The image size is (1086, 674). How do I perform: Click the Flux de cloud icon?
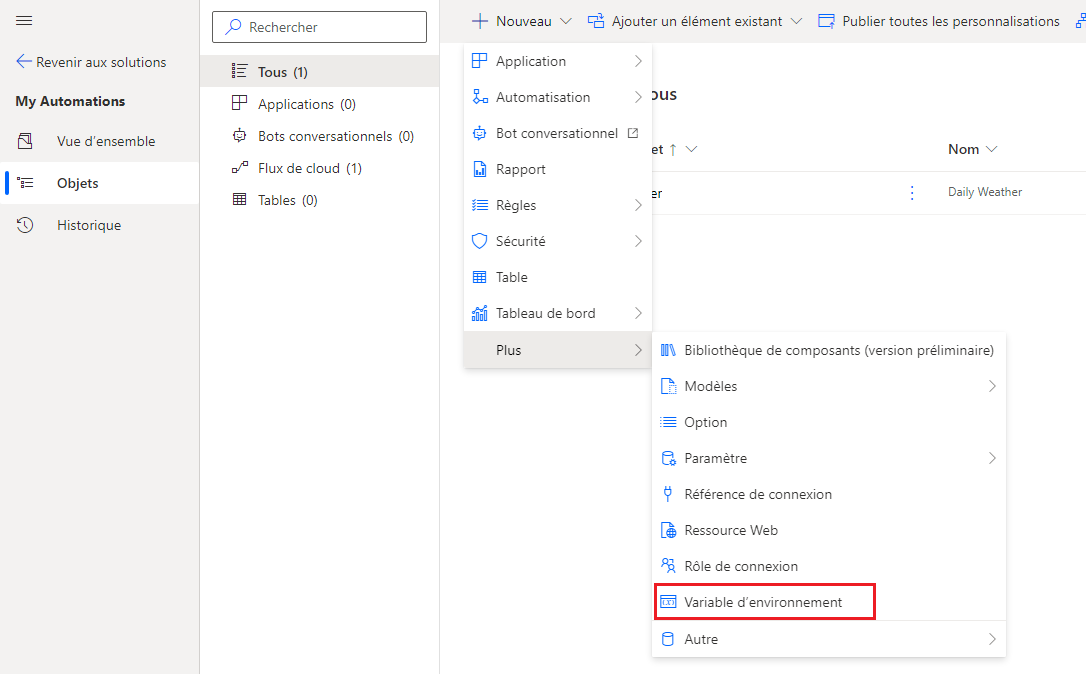coord(240,168)
